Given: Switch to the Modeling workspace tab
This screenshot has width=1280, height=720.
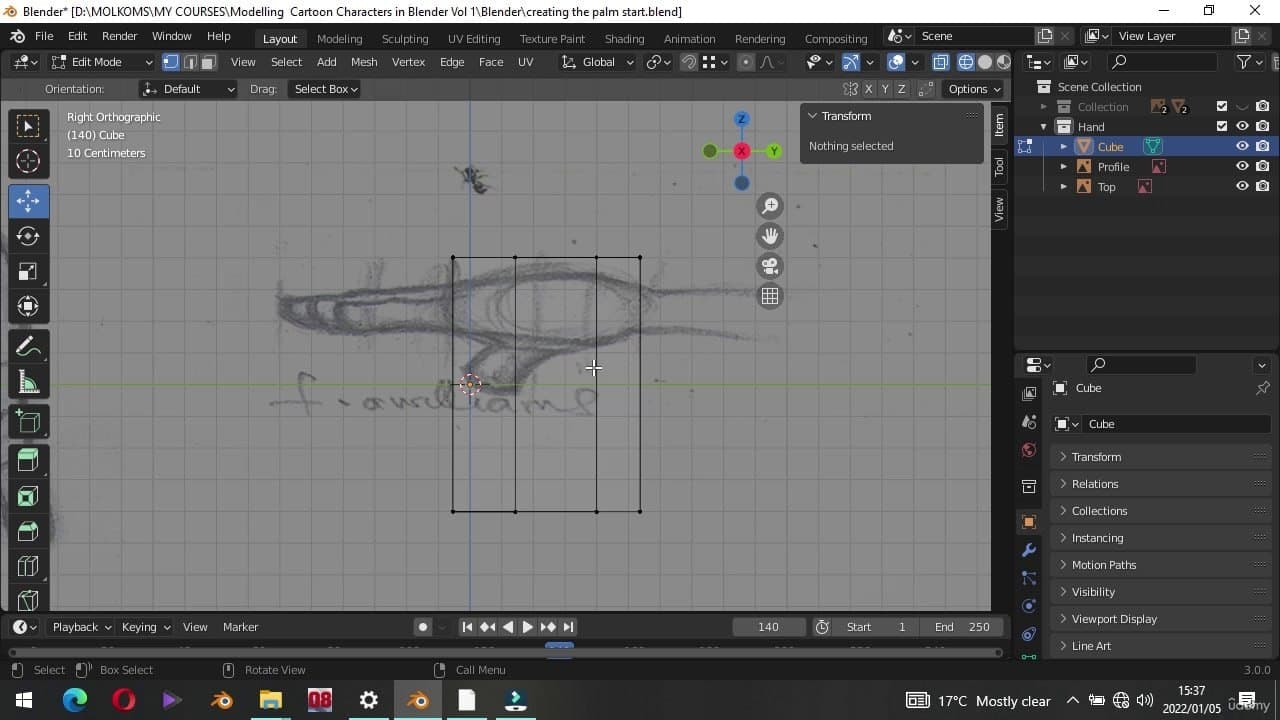Looking at the screenshot, I should [x=339, y=39].
